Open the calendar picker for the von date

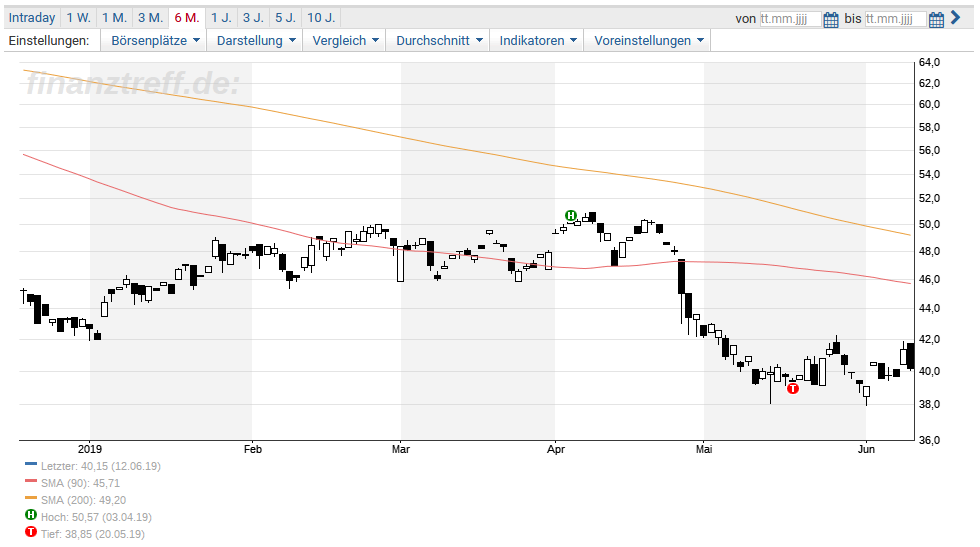pyautogui.click(x=831, y=19)
